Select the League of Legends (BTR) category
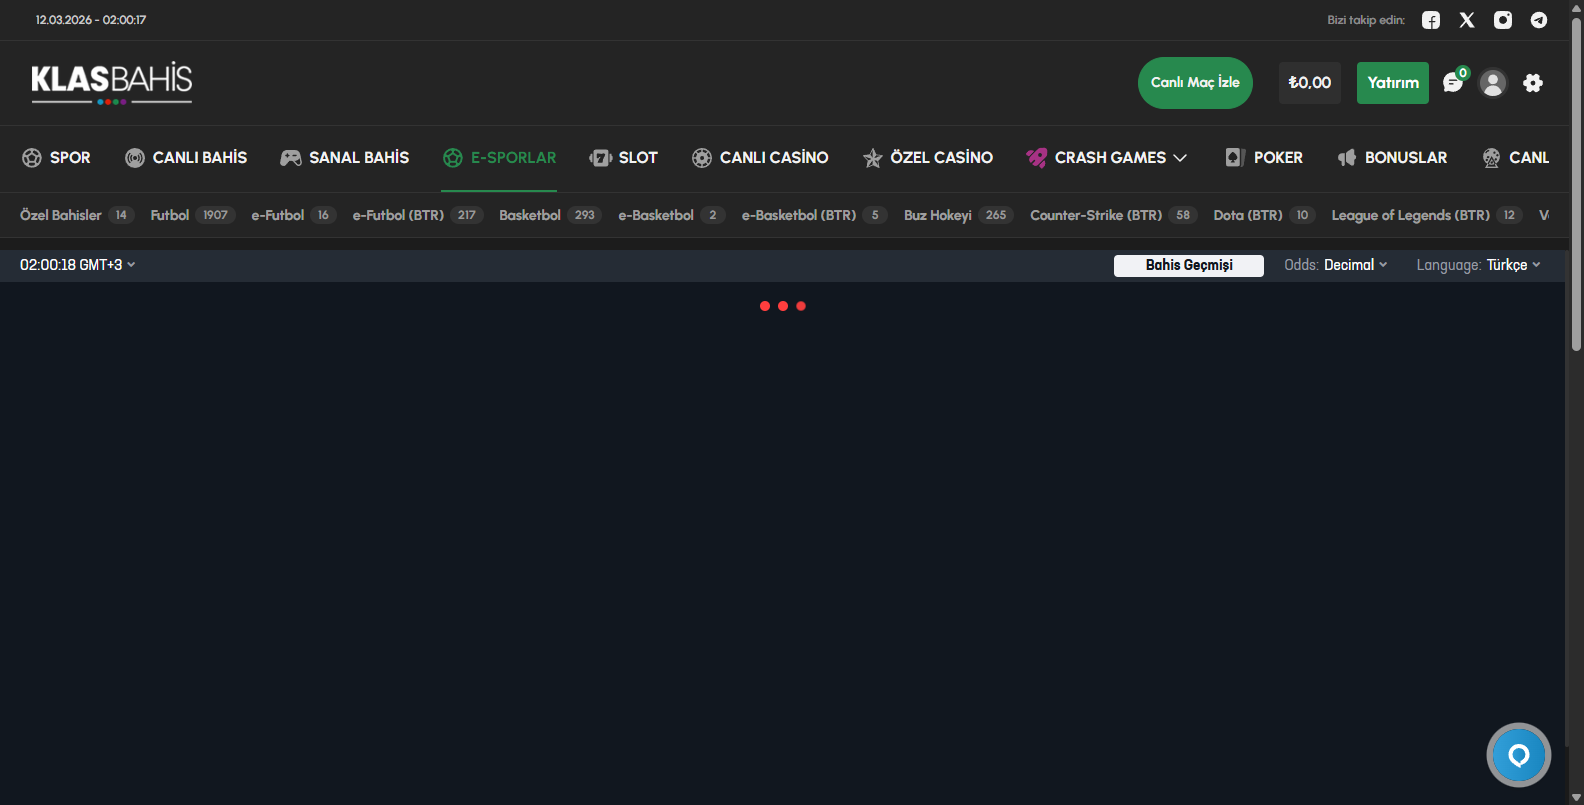The image size is (1584, 805). (1427, 215)
